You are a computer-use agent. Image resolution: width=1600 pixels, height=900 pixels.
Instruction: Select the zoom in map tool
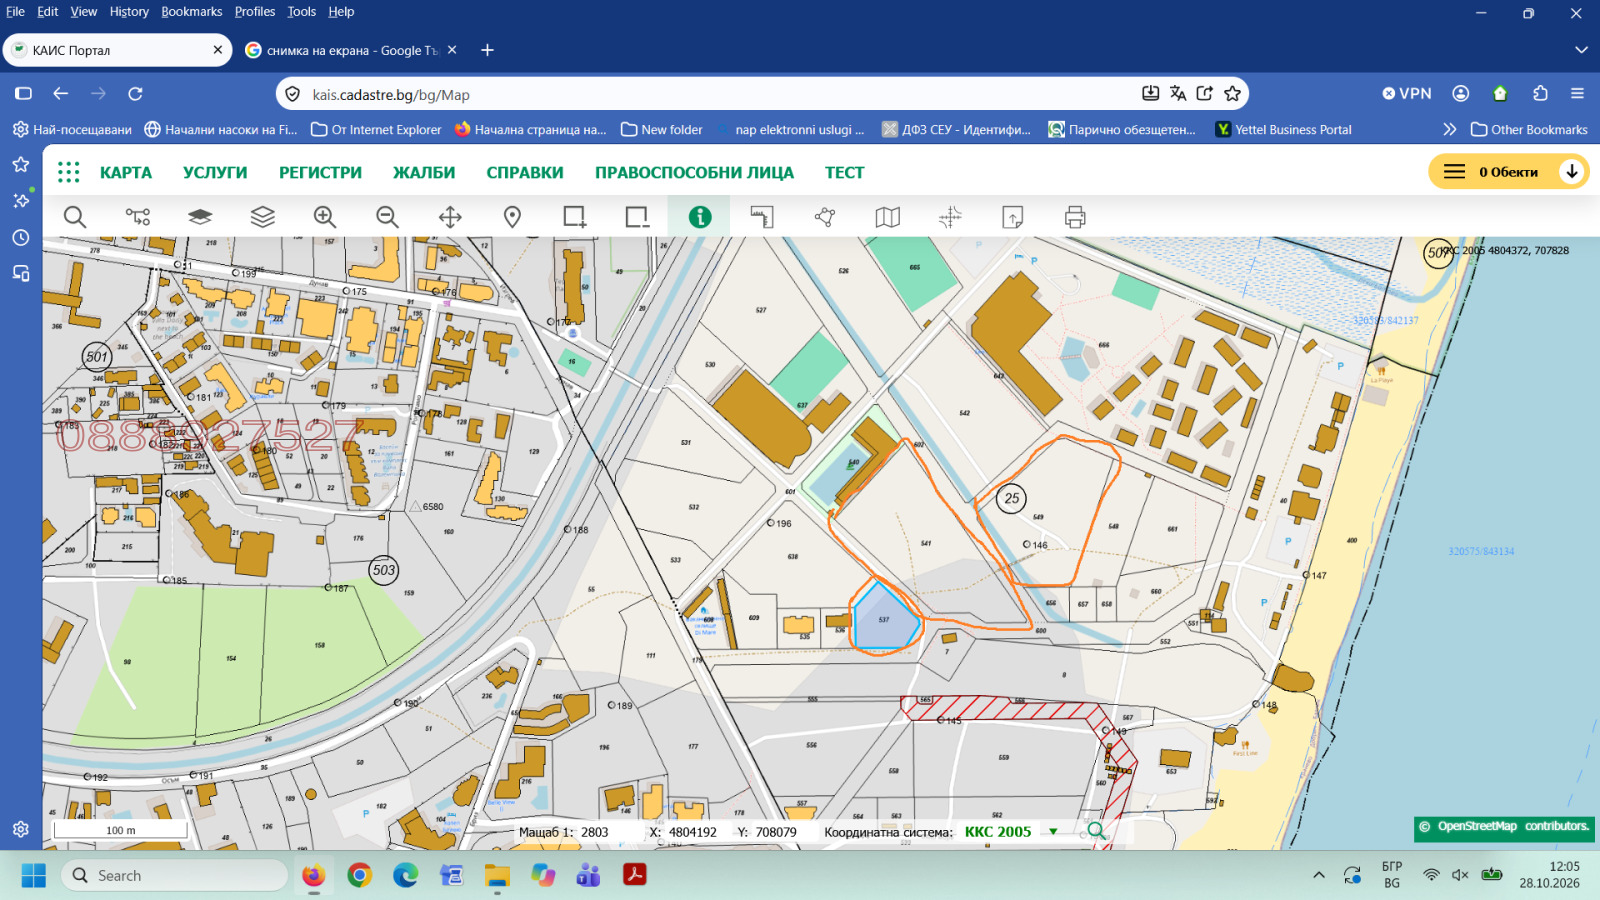[x=325, y=217]
